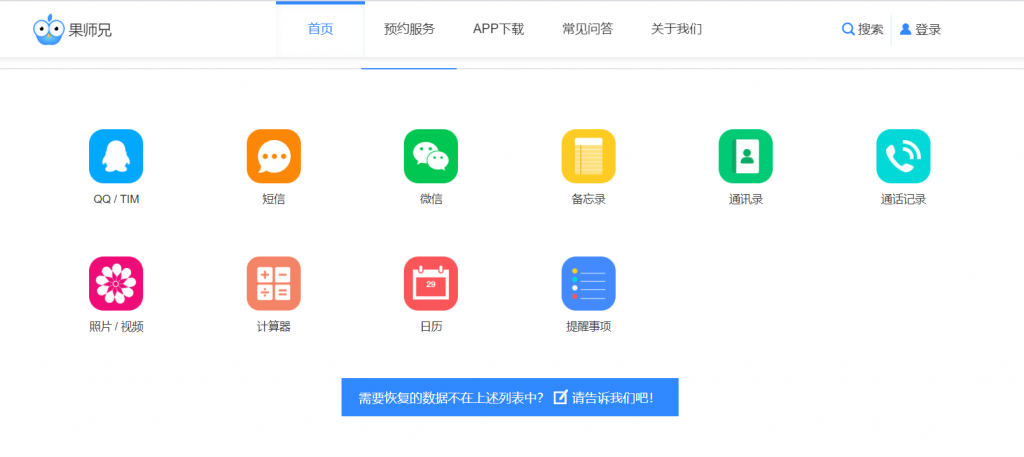Click the 通话记录 label text
Image resolution: width=1024 pixels, height=457 pixels.
(903, 200)
